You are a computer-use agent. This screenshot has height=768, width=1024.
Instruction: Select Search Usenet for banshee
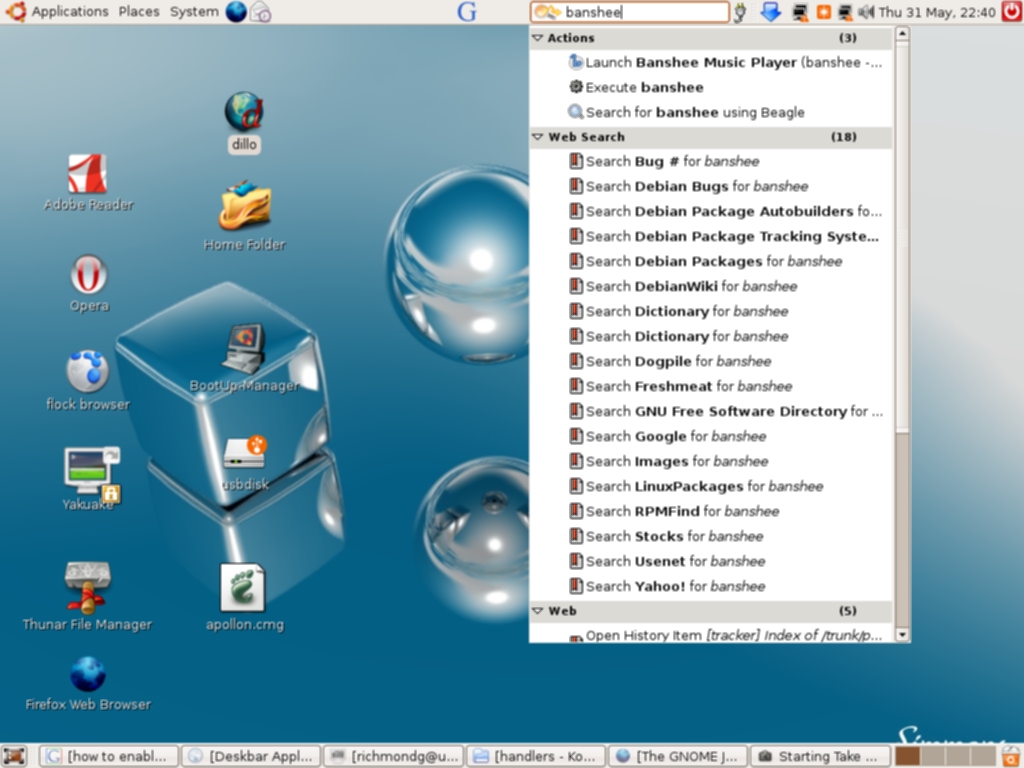click(711, 561)
